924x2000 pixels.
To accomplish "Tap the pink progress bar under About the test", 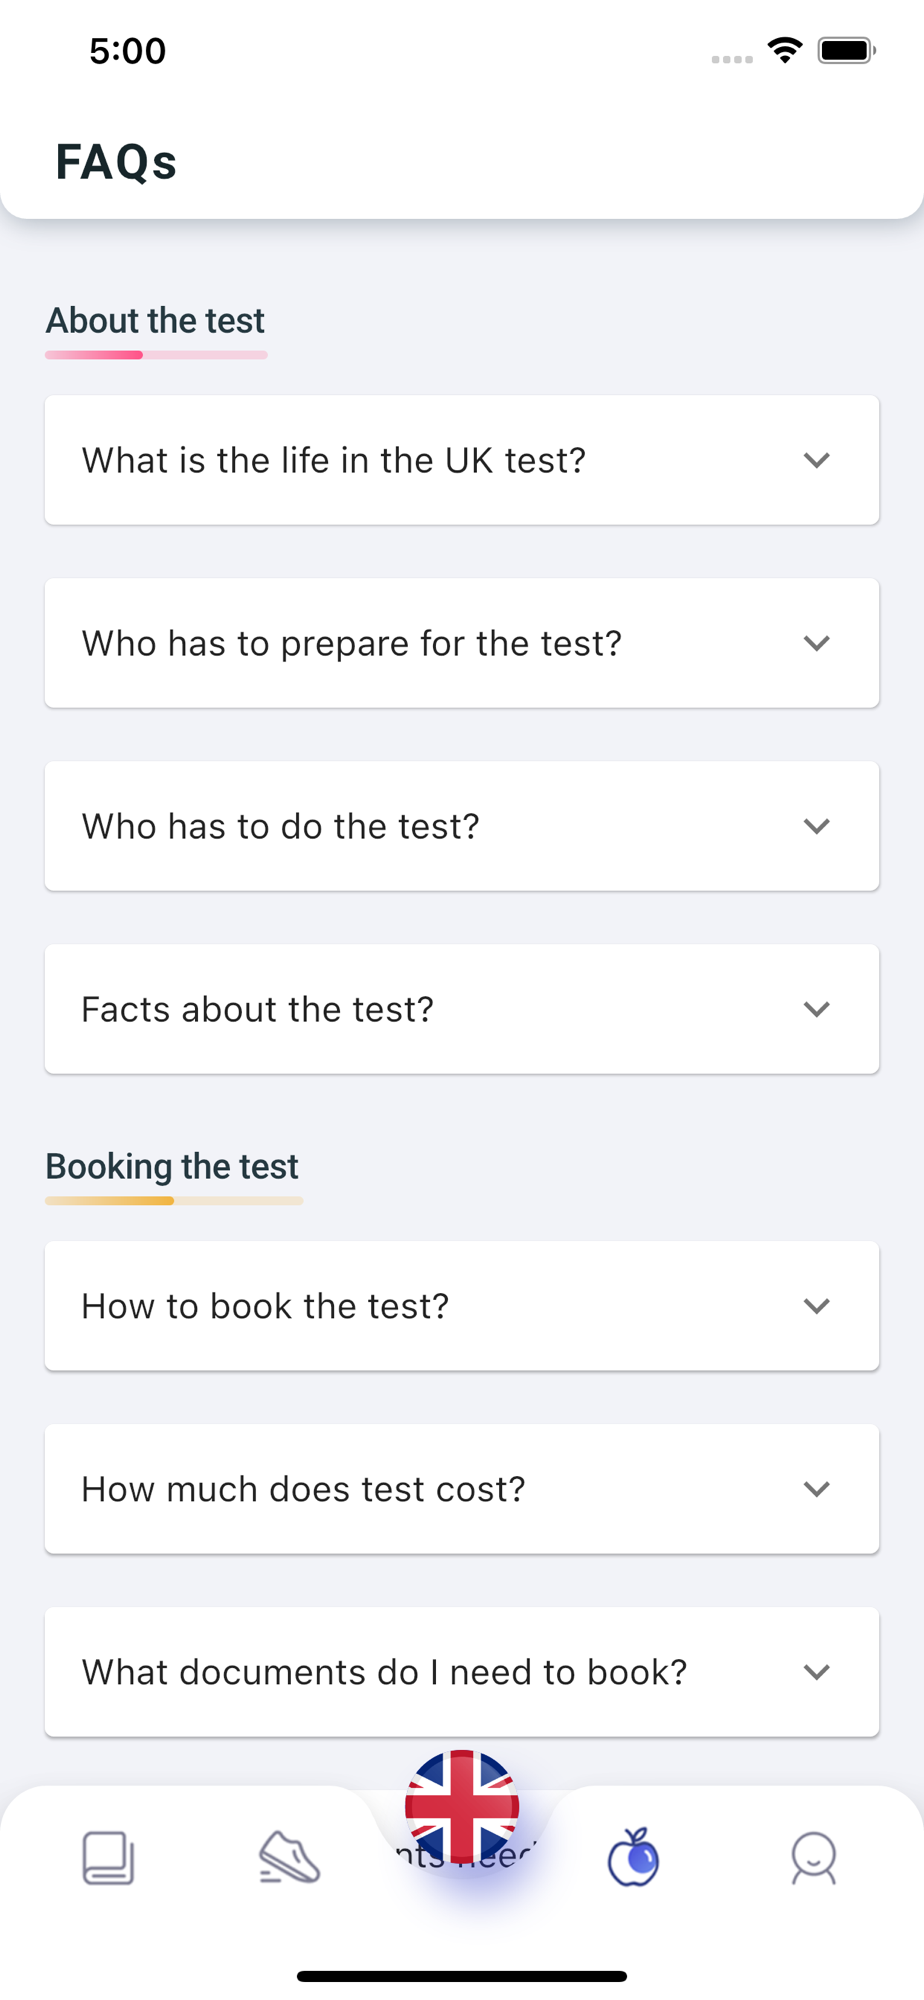I will click(156, 355).
